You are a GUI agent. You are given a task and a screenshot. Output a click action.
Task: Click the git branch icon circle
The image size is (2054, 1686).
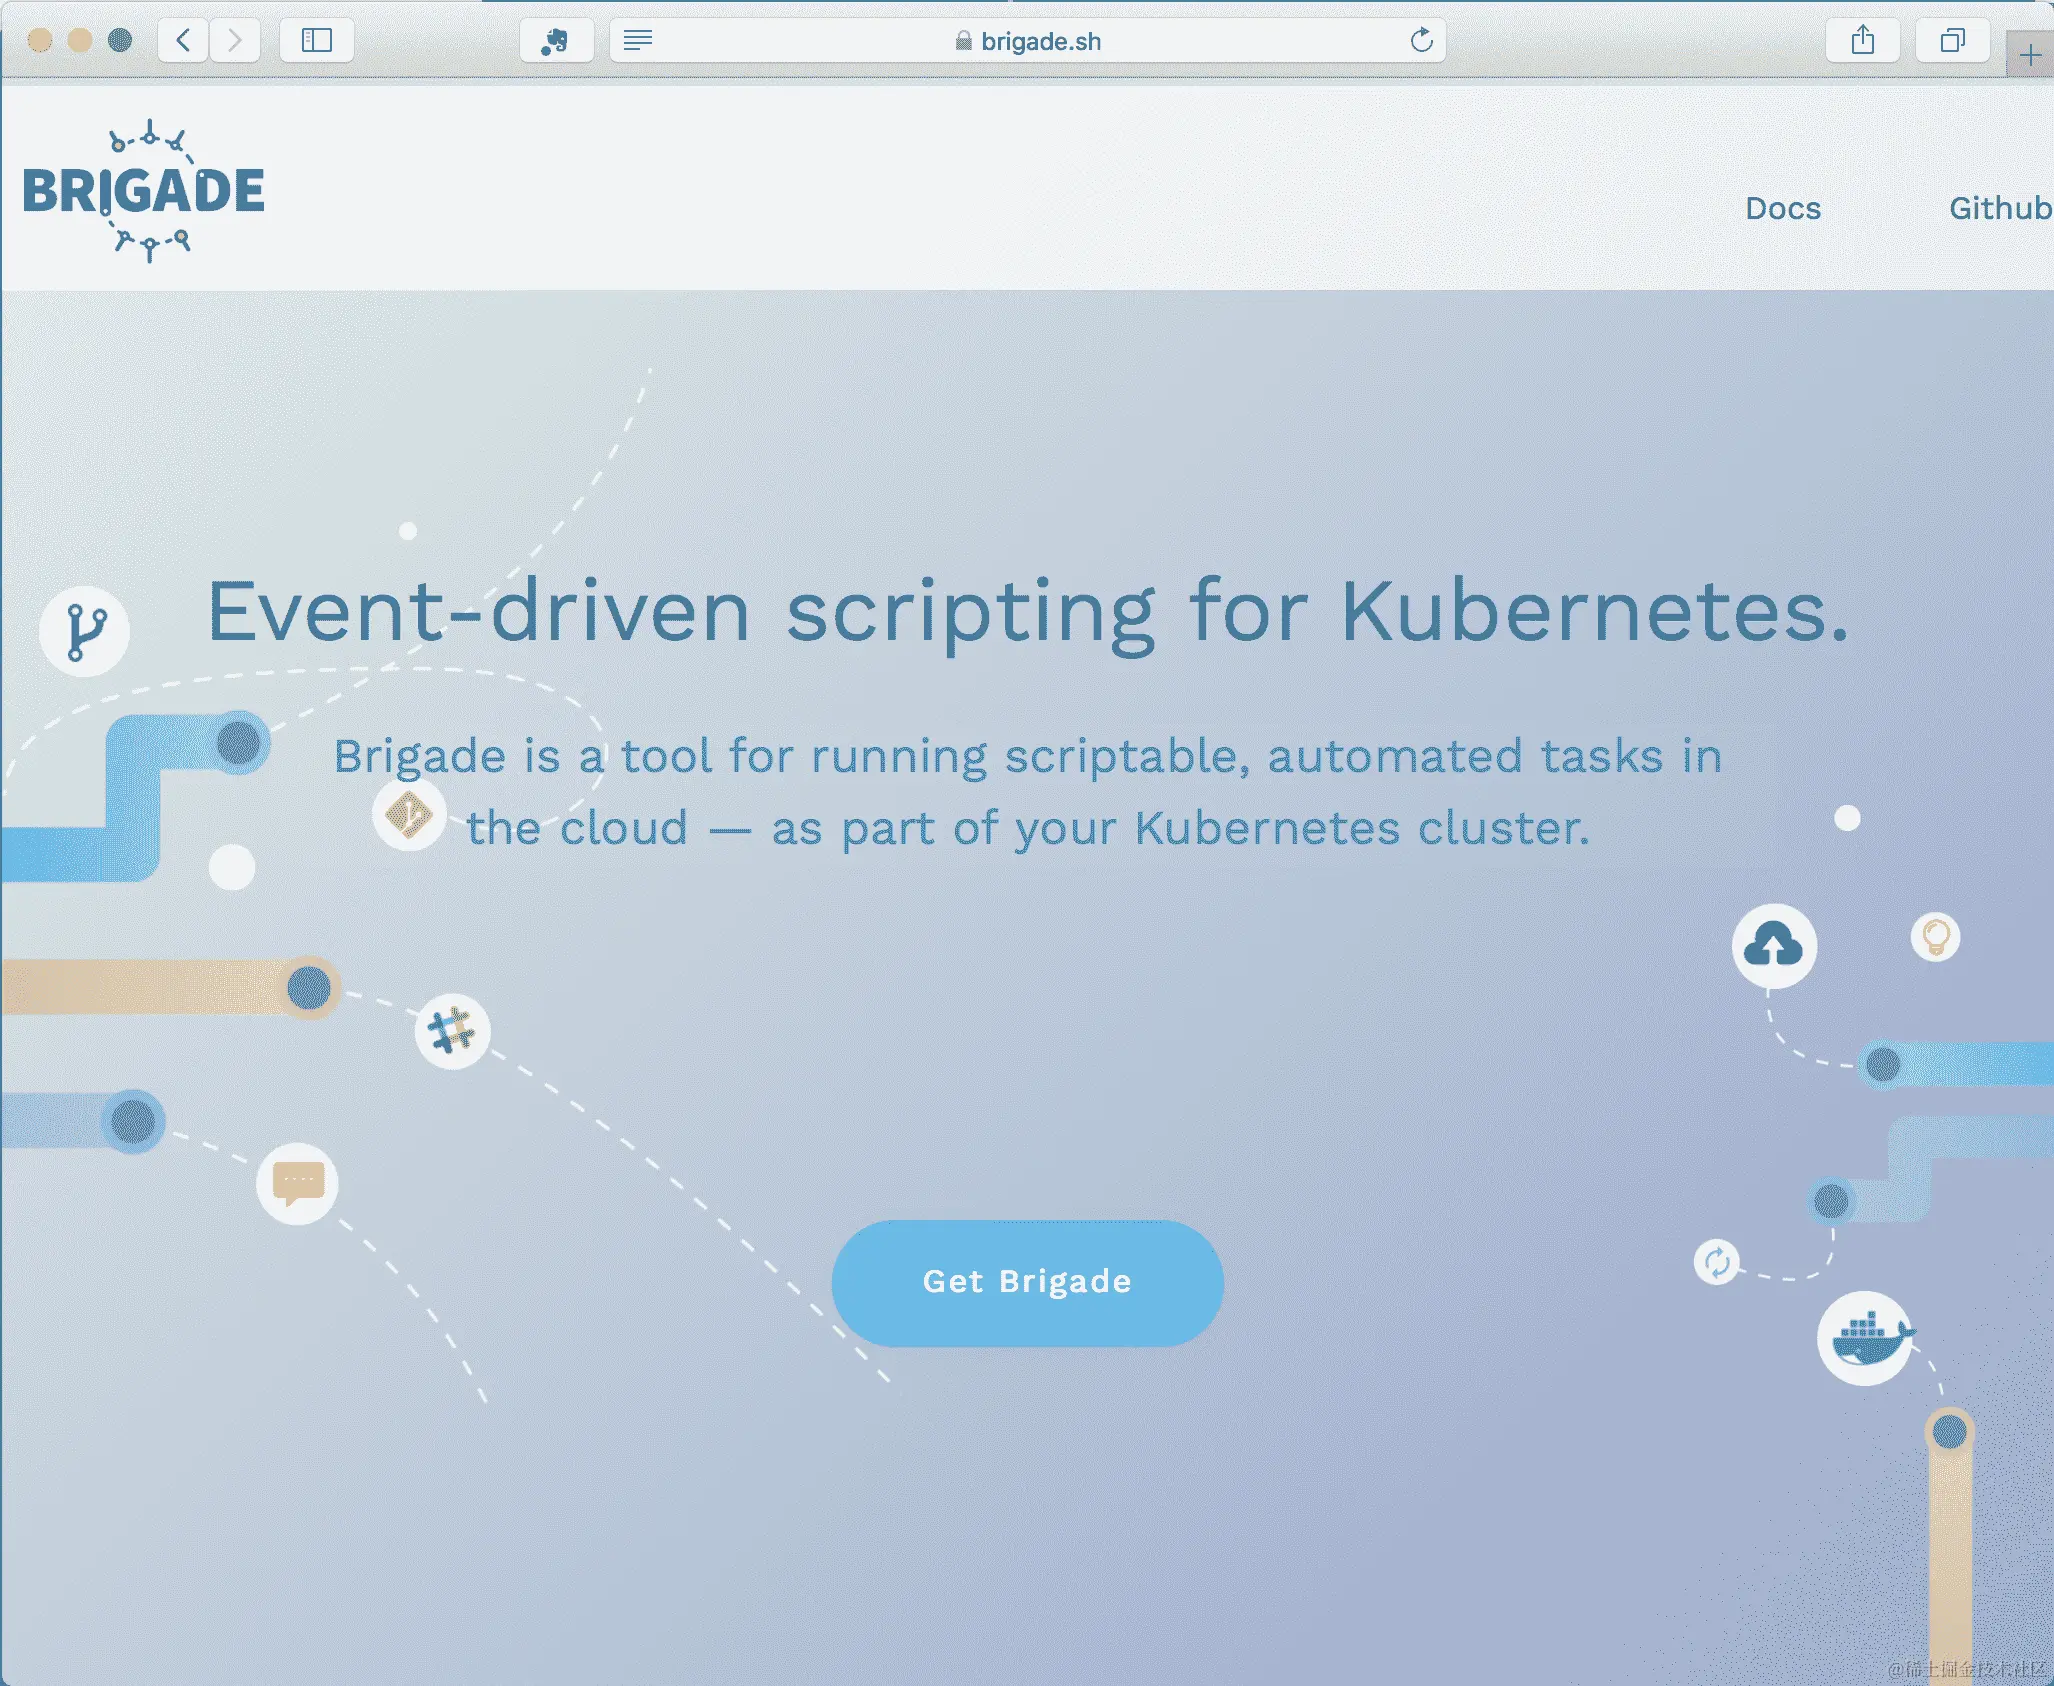click(x=84, y=631)
